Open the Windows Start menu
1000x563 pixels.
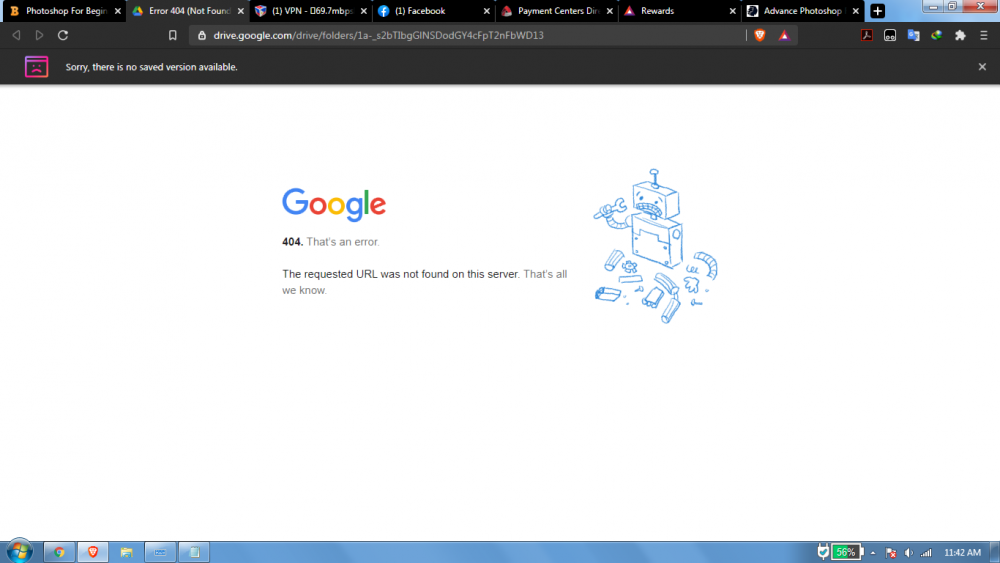coord(19,551)
